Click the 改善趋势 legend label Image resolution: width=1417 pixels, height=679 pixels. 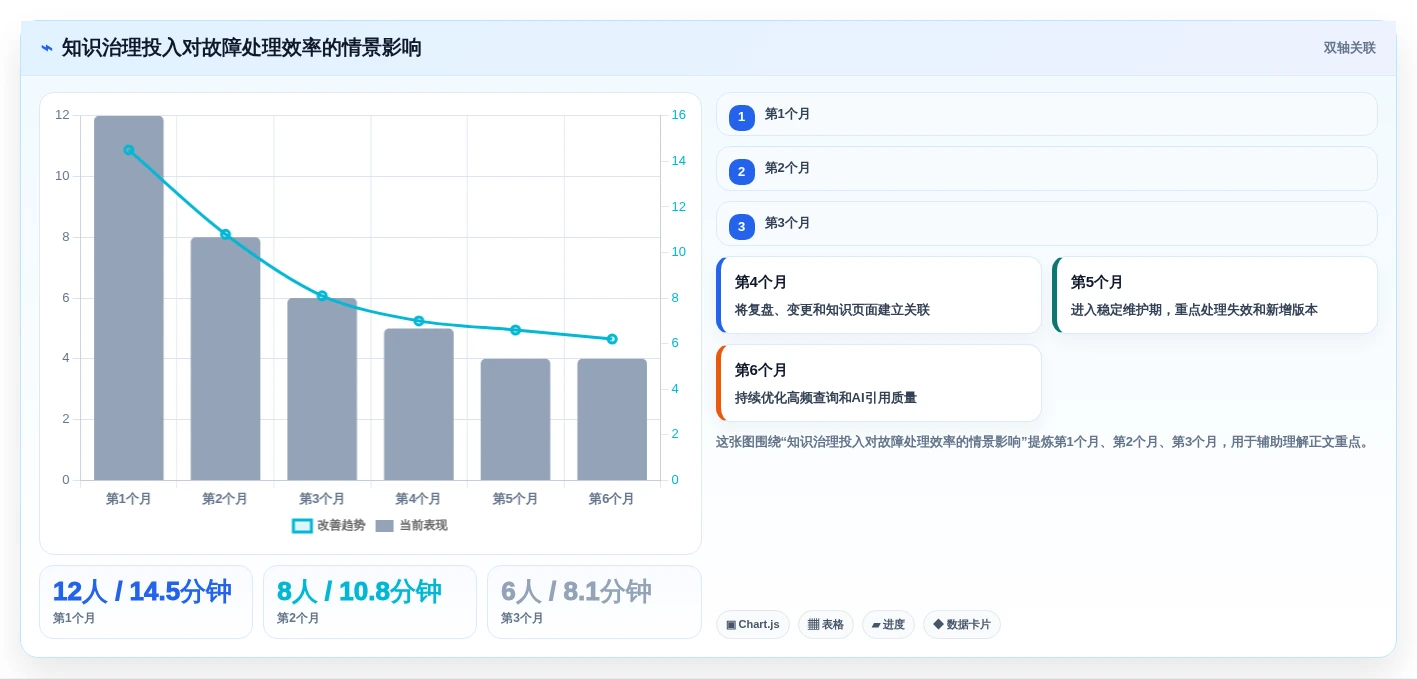click(x=341, y=526)
